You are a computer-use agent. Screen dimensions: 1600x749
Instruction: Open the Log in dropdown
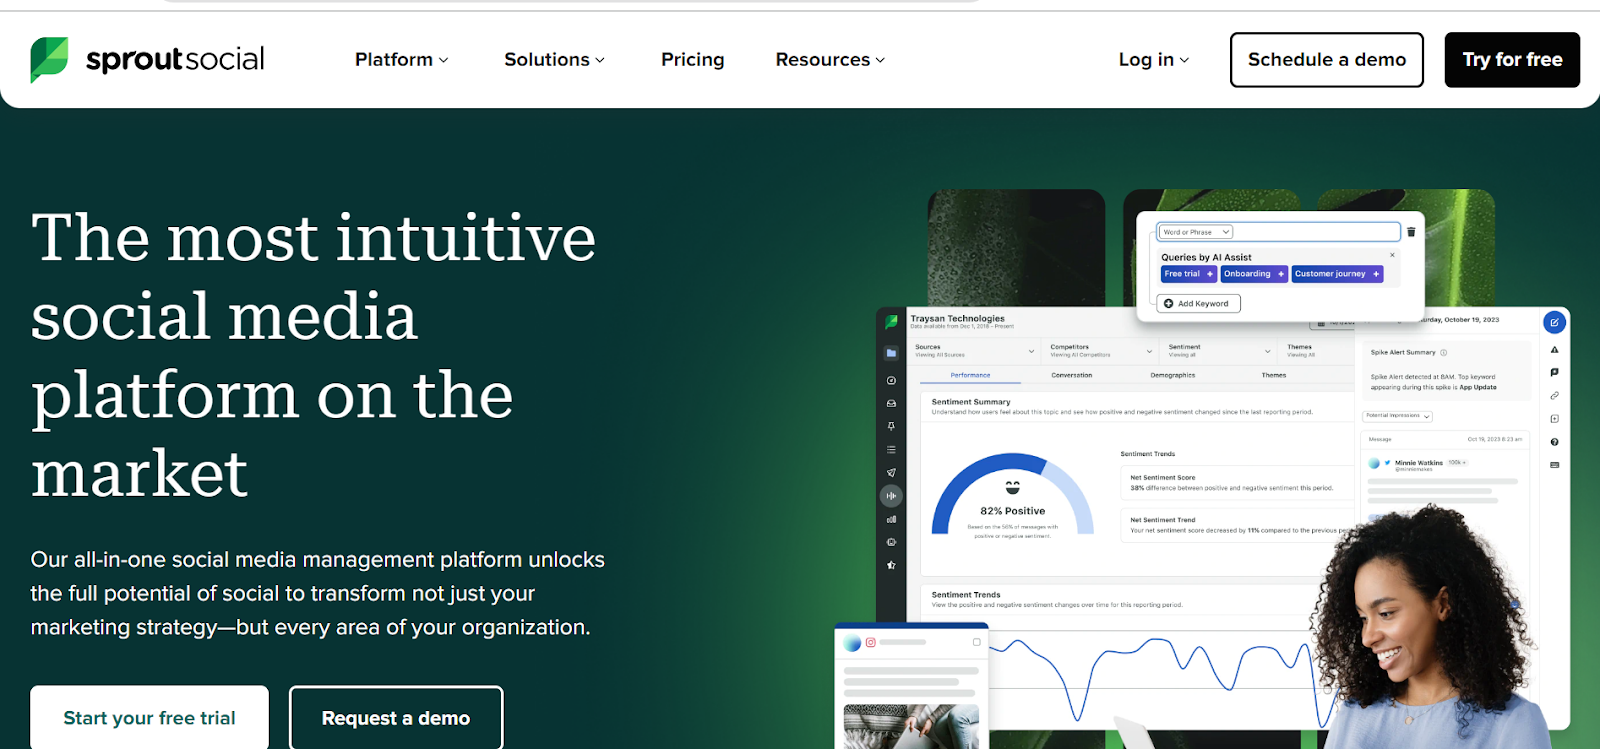[x=1154, y=59]
